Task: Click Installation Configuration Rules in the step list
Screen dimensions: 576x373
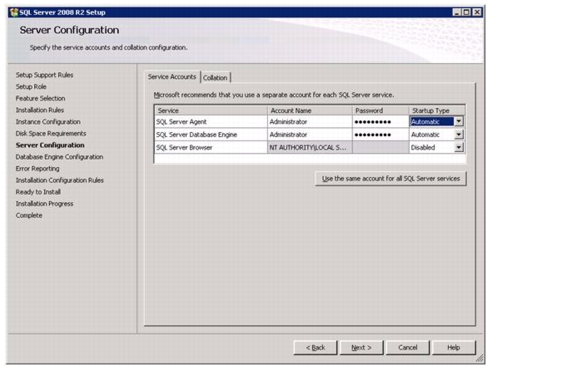Action: pos(60,180)
